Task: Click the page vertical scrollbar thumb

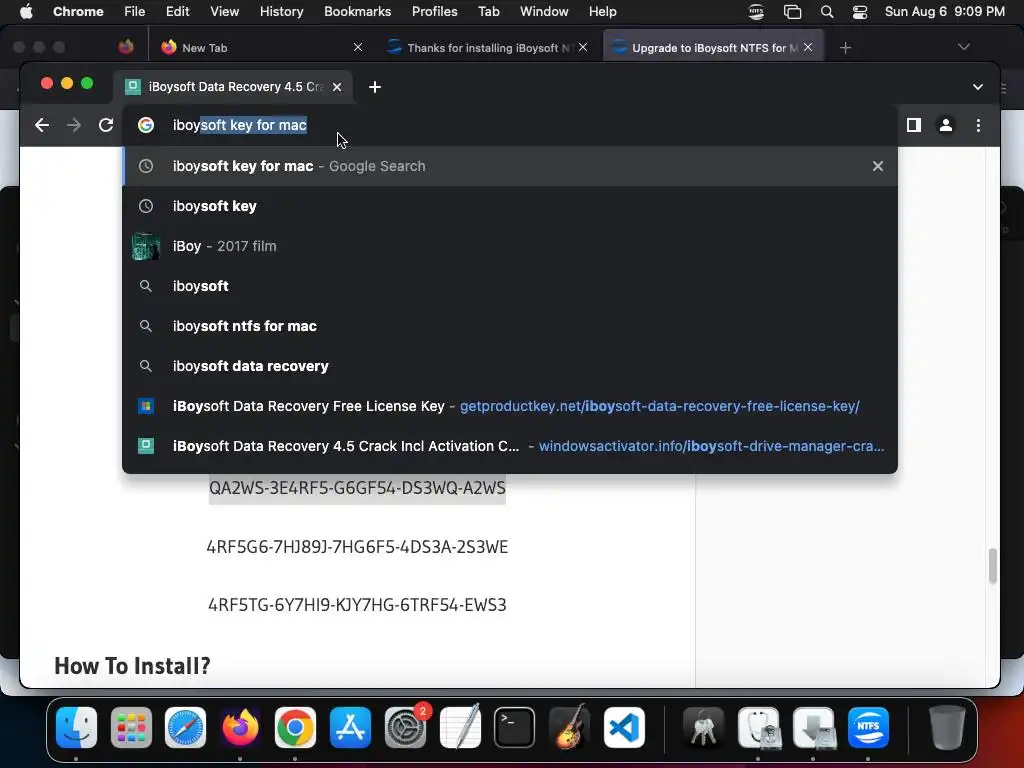Action: click(x=993, y=566)
